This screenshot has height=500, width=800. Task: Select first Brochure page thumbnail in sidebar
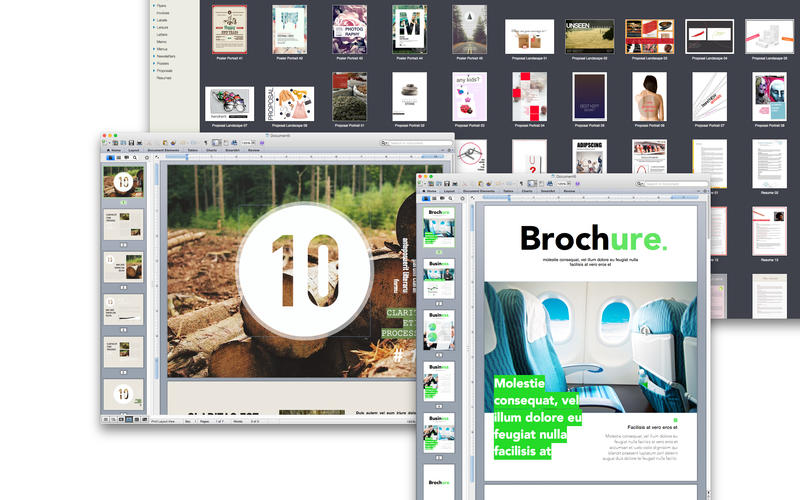click(439, 227)
